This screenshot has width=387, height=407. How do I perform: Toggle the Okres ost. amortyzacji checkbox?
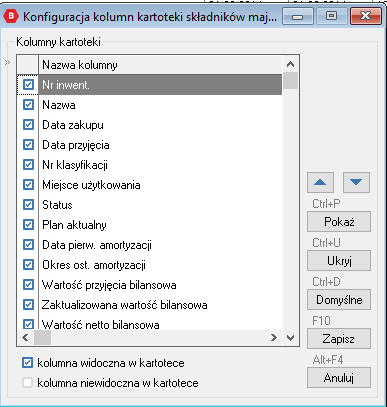pos(28,265)
